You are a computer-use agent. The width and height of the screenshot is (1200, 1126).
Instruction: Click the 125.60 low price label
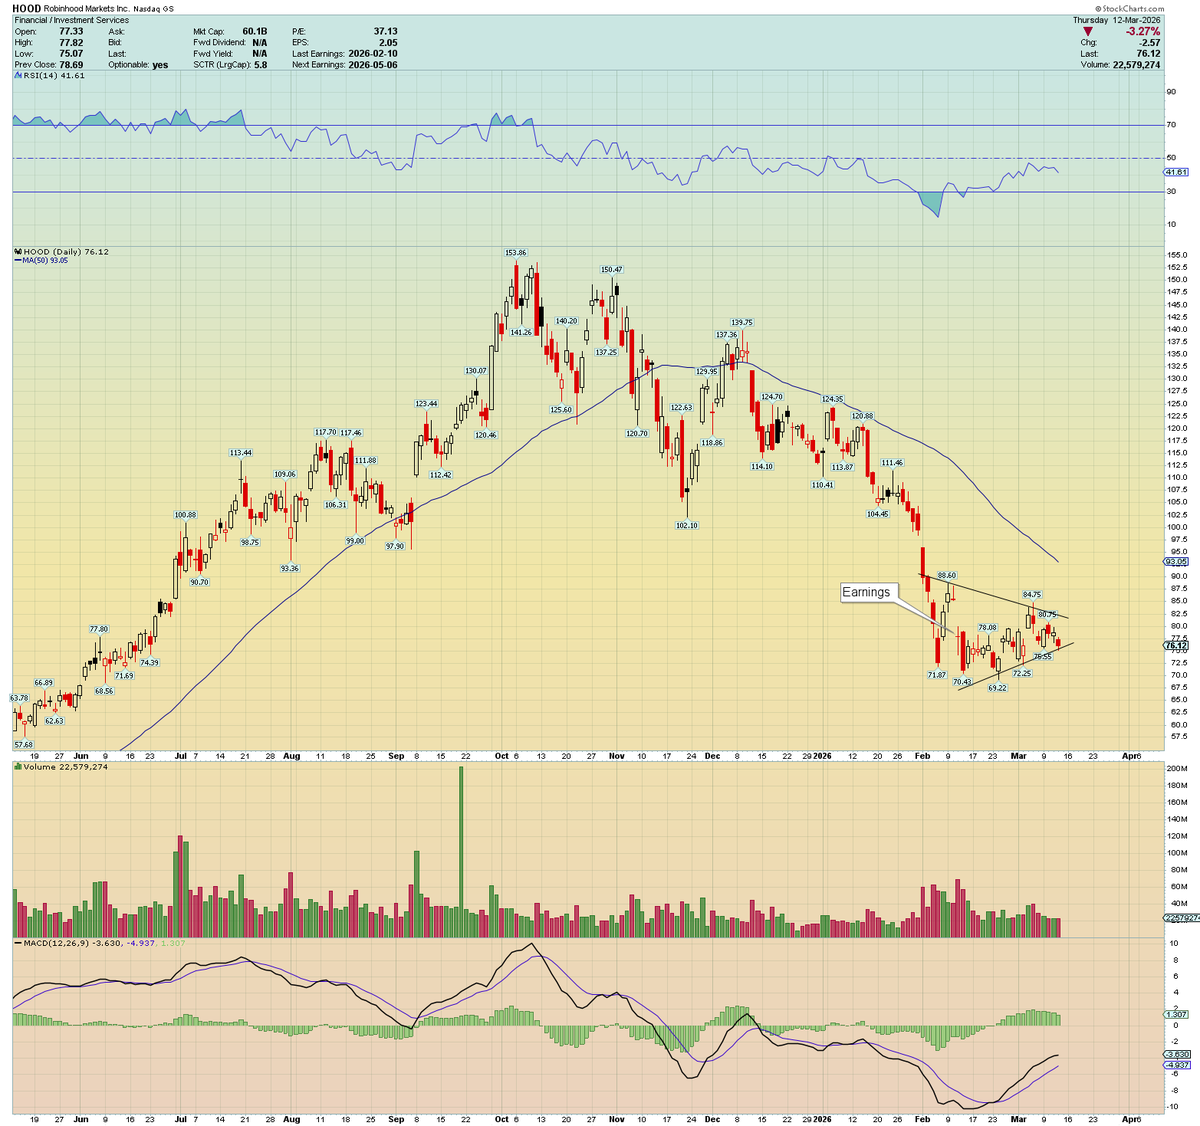(x=561, y=409)
